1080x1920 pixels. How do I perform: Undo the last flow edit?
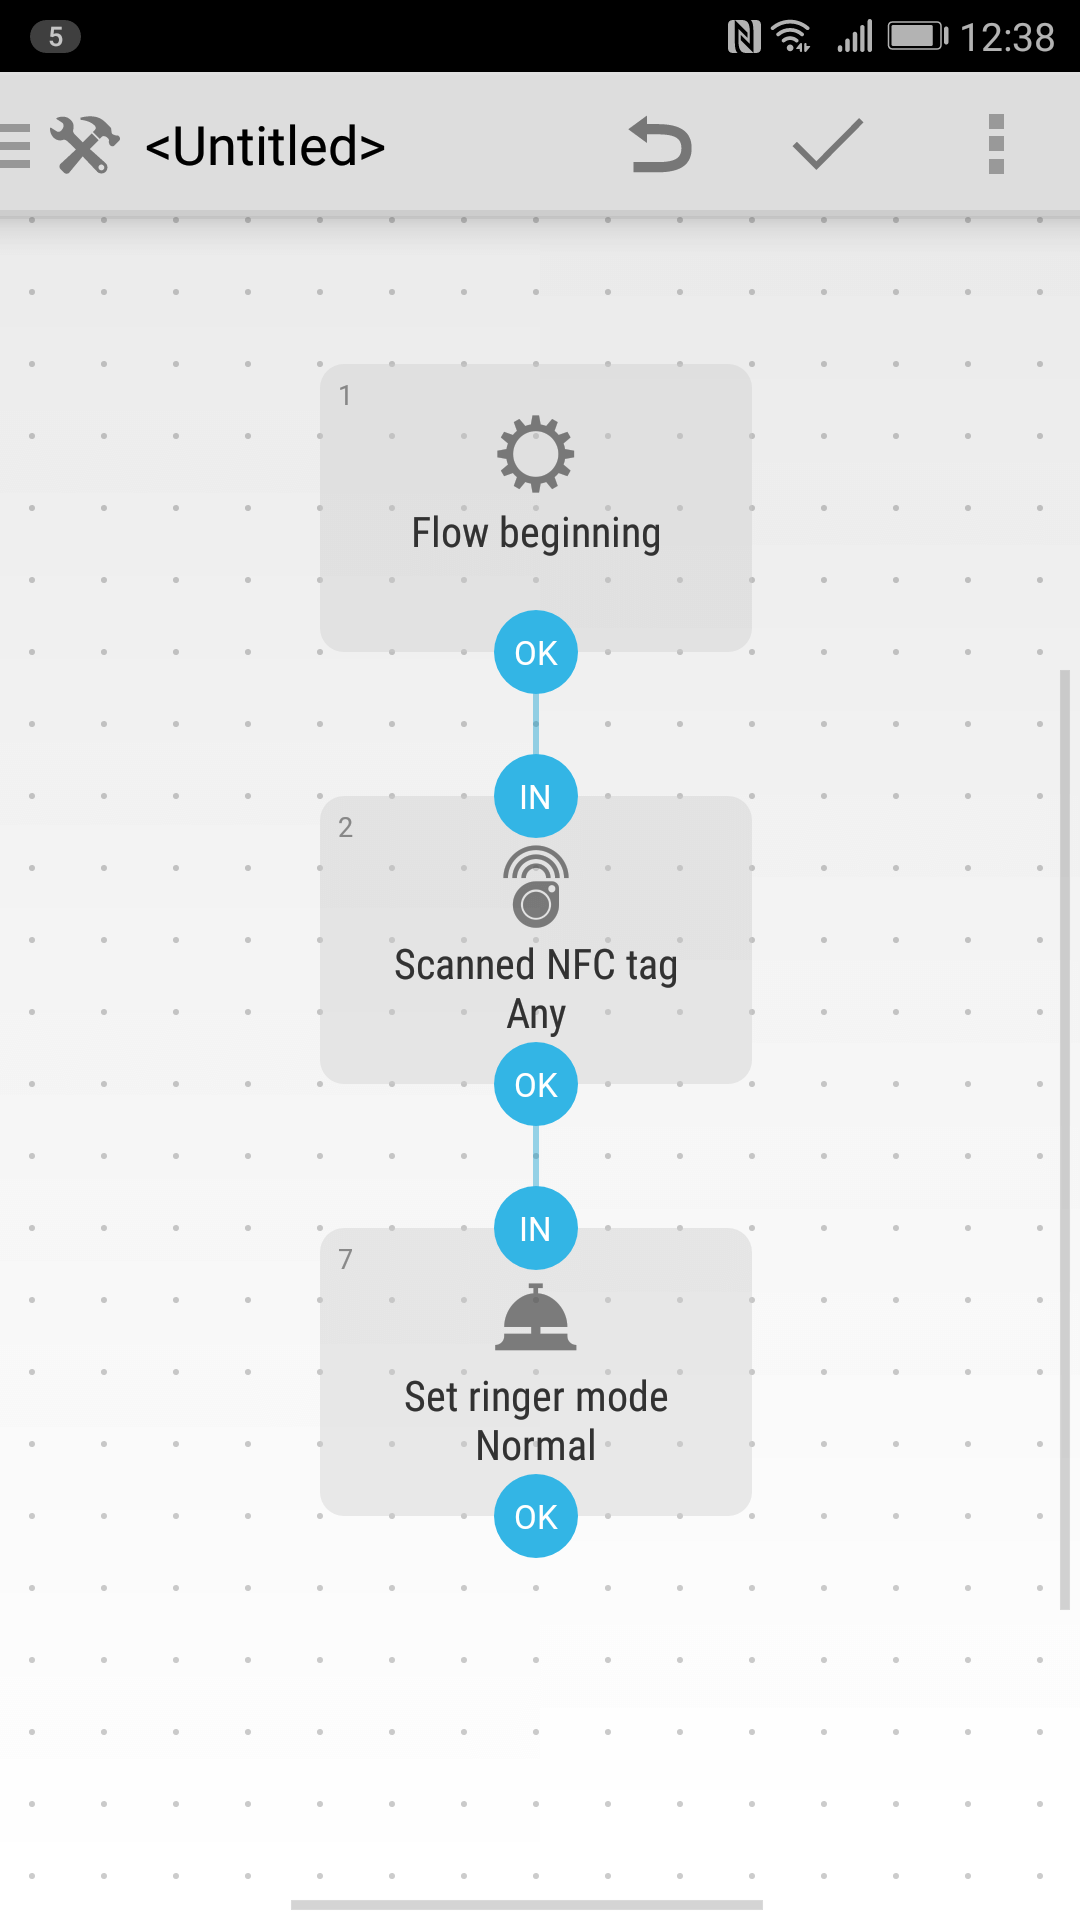[661, 146]
